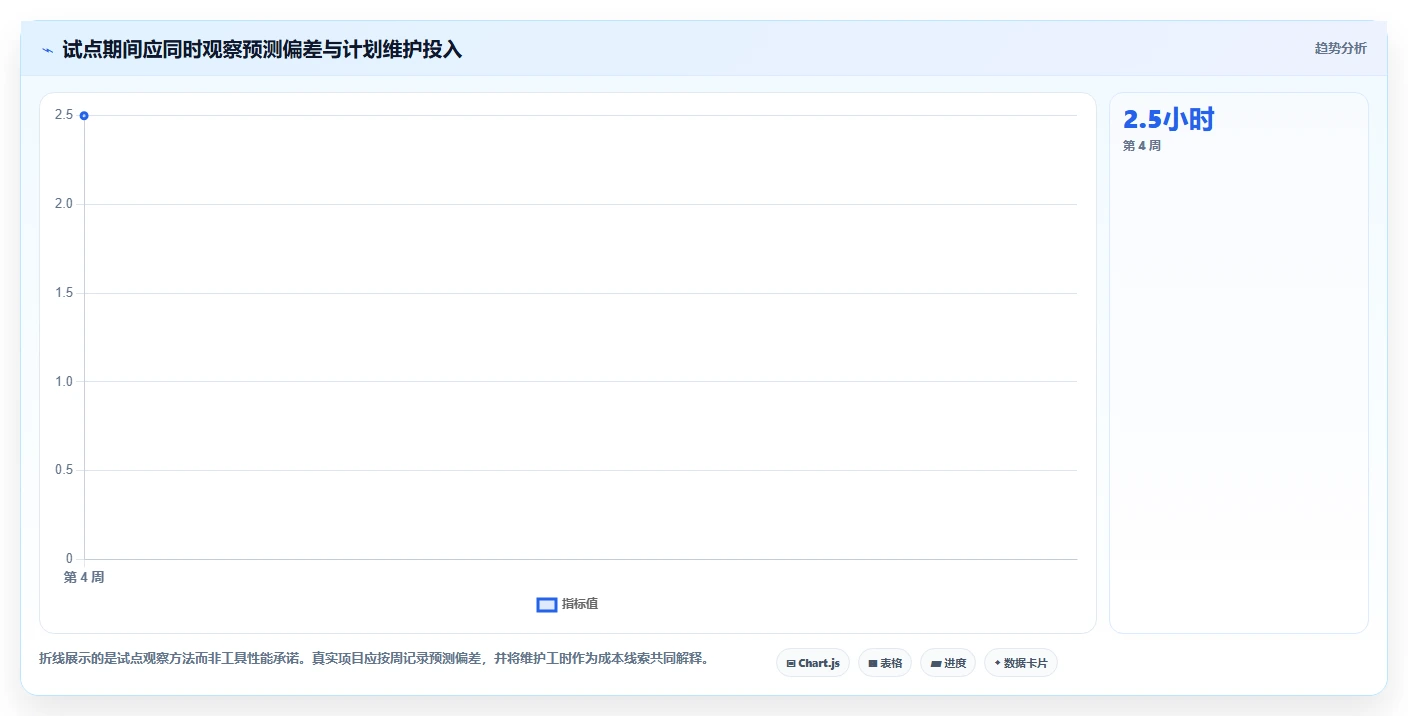Click the 进度 tag chip
The height and width of the screenshot is (716, 1408).
coord(948,663)
